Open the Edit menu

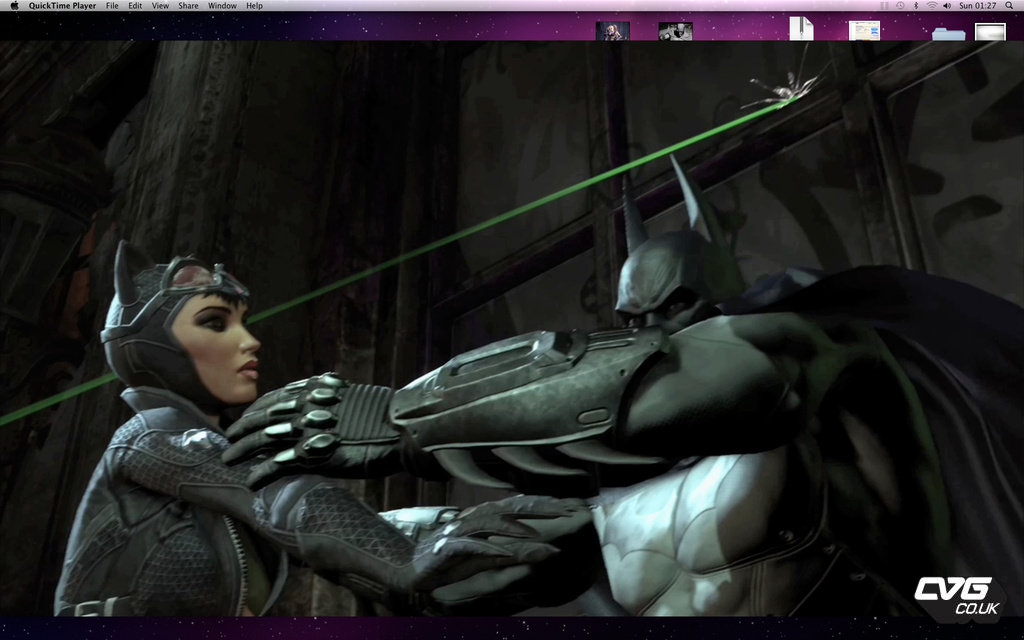tap(135, 6)
